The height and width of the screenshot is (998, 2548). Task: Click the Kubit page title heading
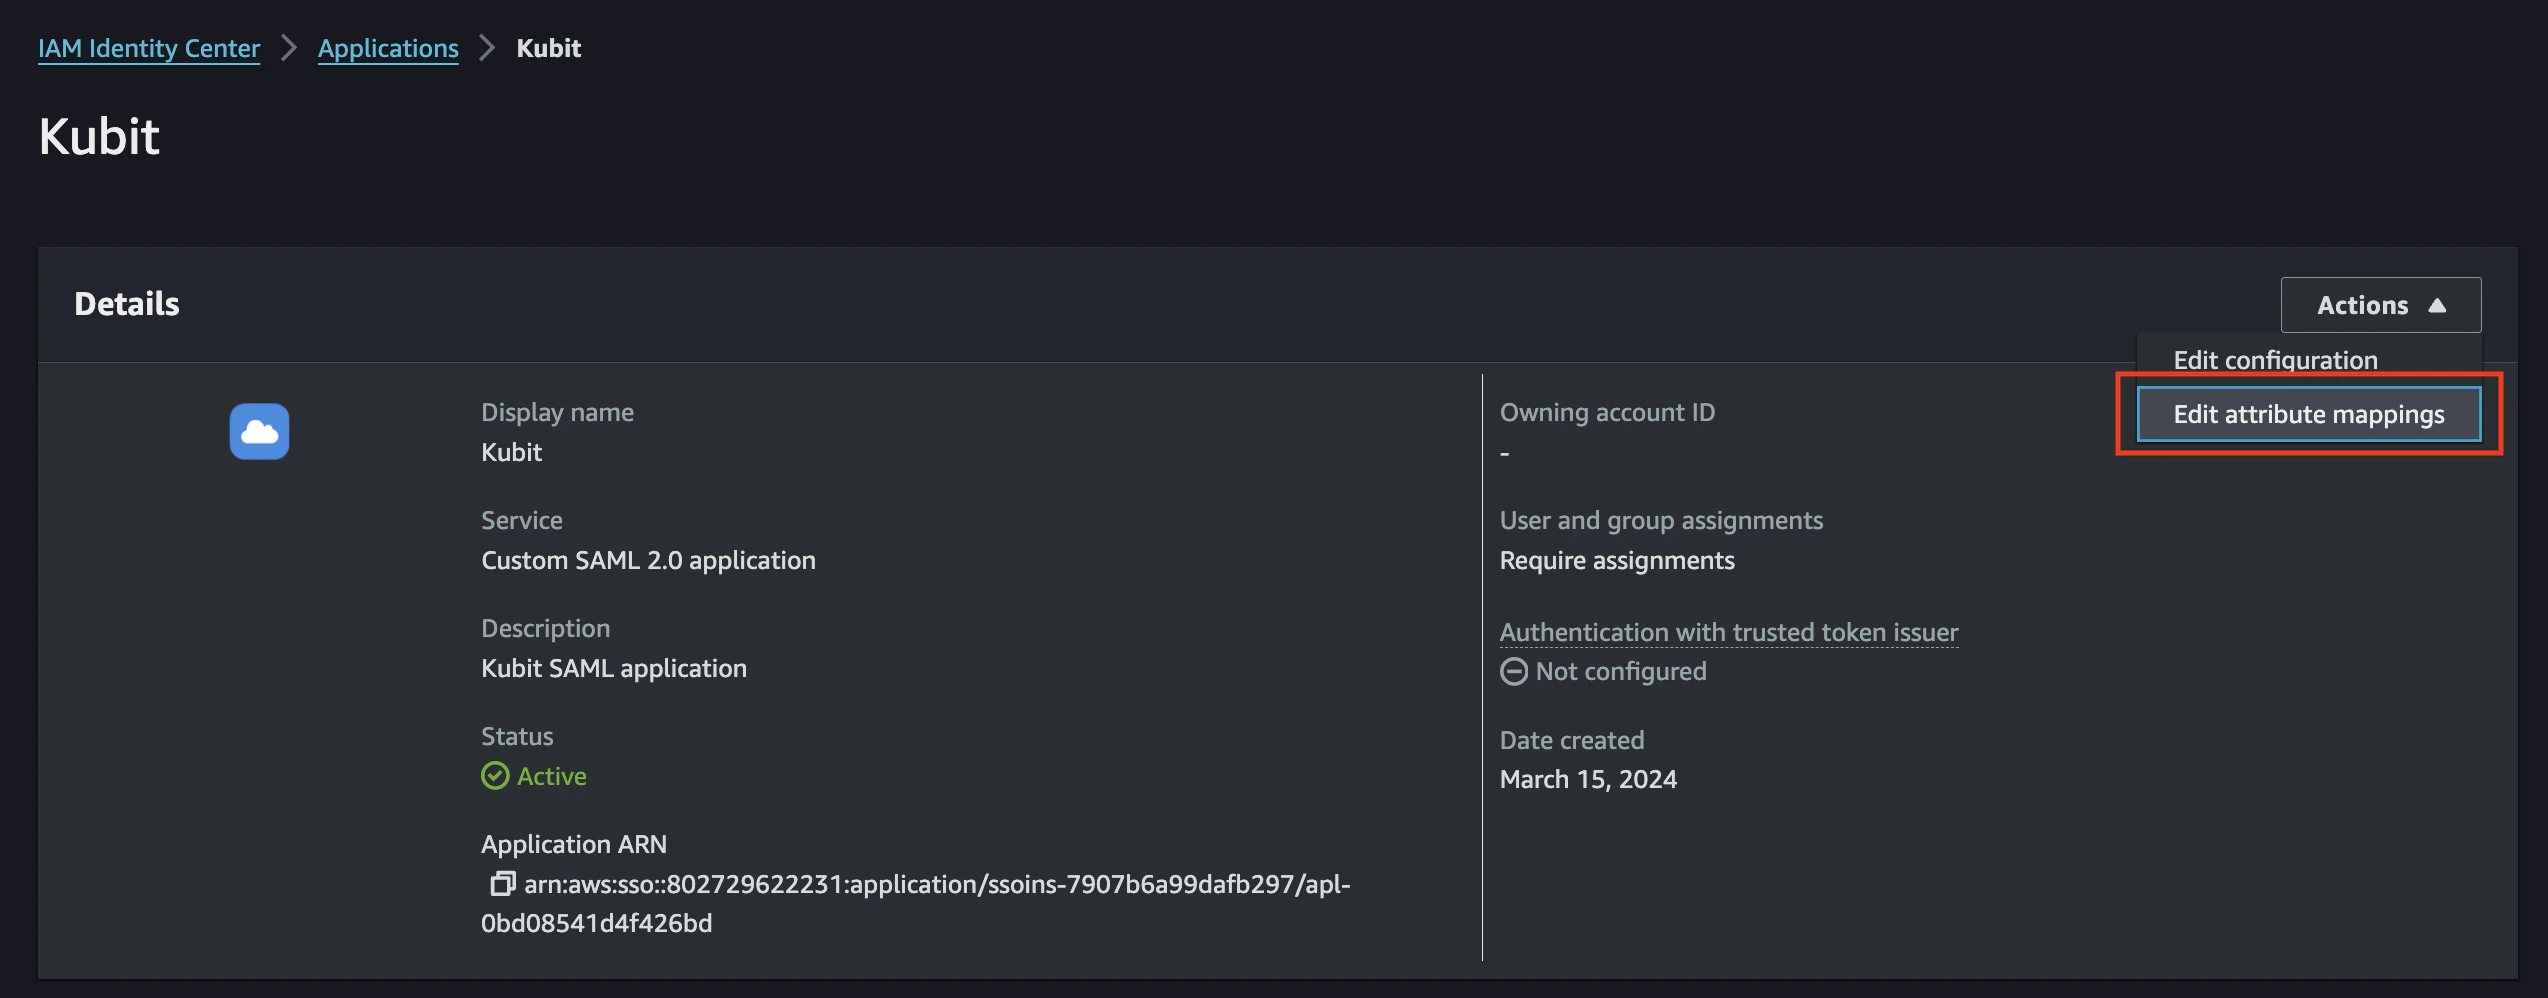99,136
